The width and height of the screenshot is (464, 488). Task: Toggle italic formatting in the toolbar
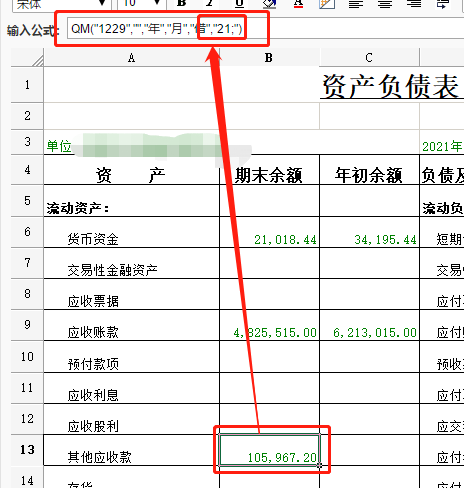(x=210, y=3)
